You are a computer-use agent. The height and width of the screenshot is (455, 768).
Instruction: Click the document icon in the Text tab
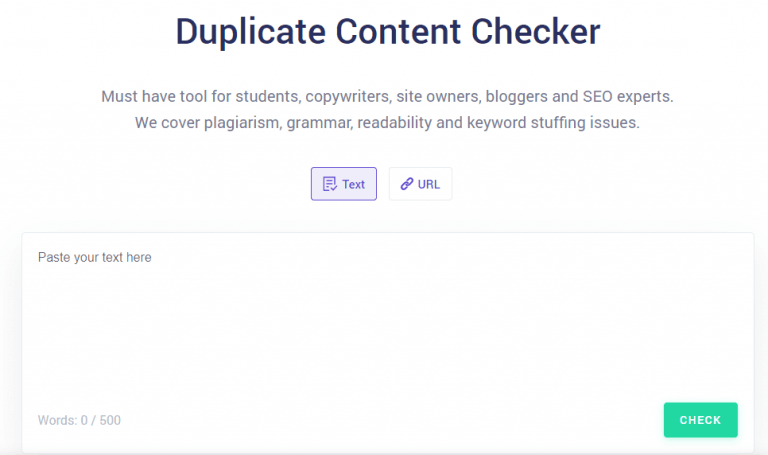[329, 184]
